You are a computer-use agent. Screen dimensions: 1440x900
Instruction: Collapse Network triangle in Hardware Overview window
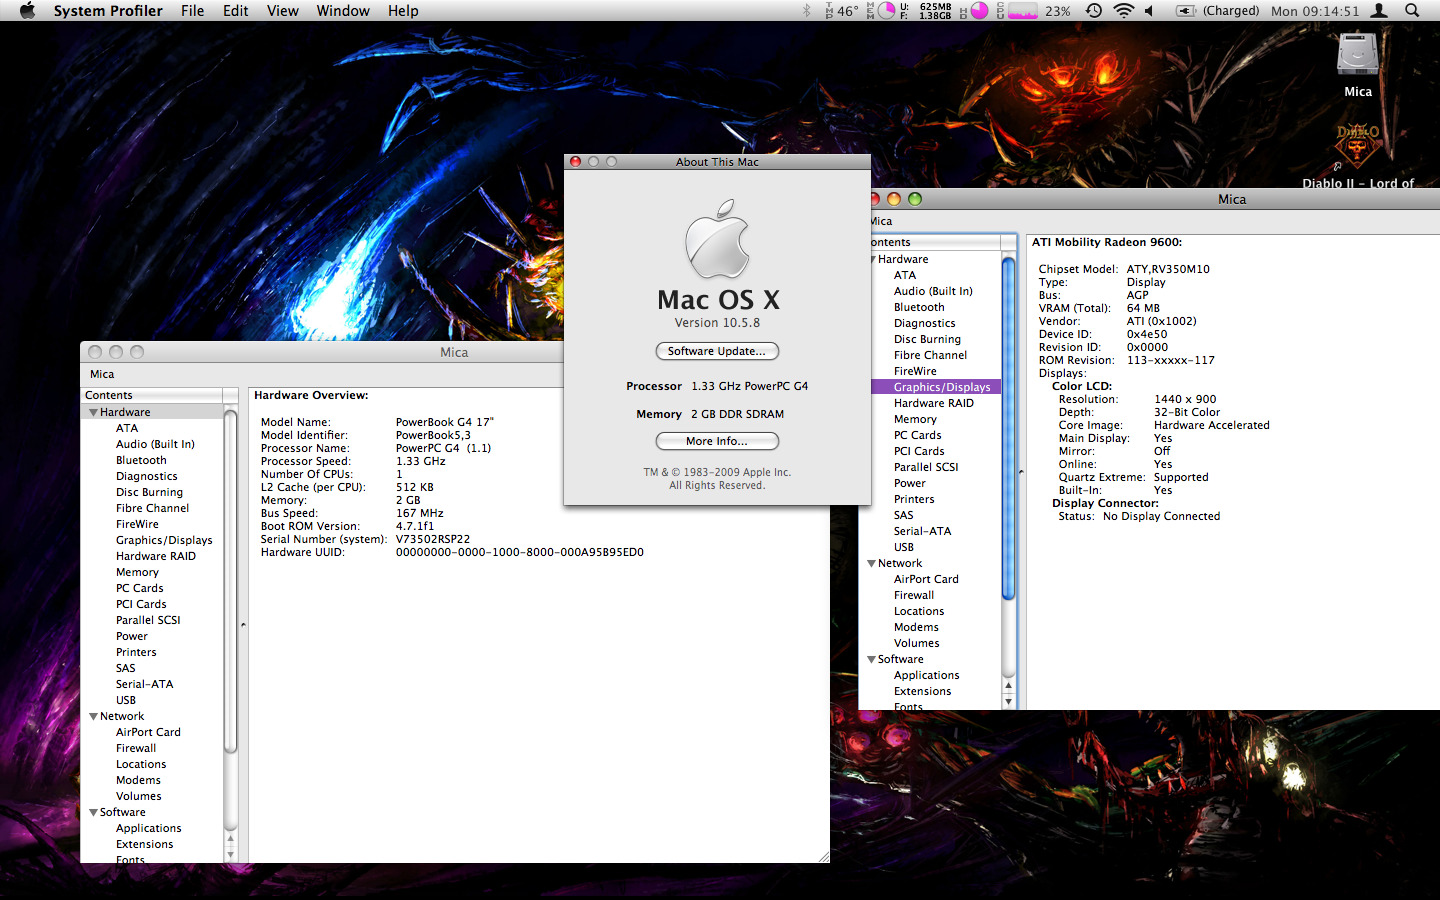93,716
